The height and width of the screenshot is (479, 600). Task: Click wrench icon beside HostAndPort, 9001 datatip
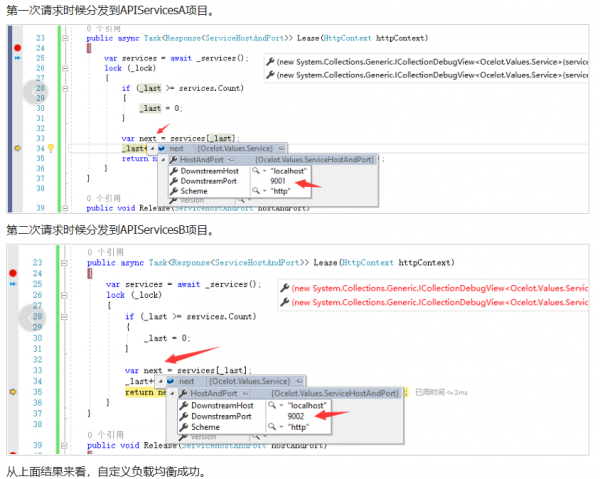(x=173, y=160)
